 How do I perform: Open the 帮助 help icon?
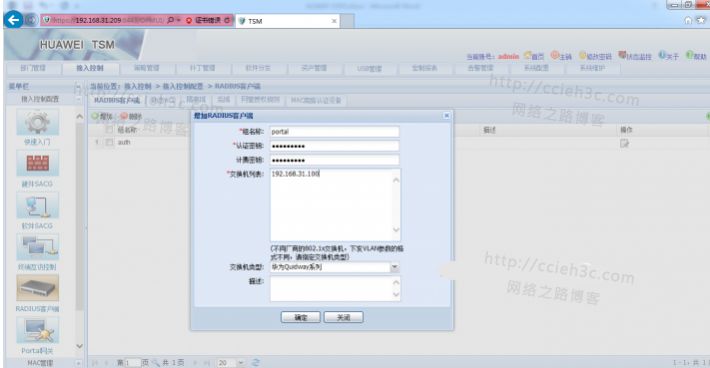pos(690,55)
